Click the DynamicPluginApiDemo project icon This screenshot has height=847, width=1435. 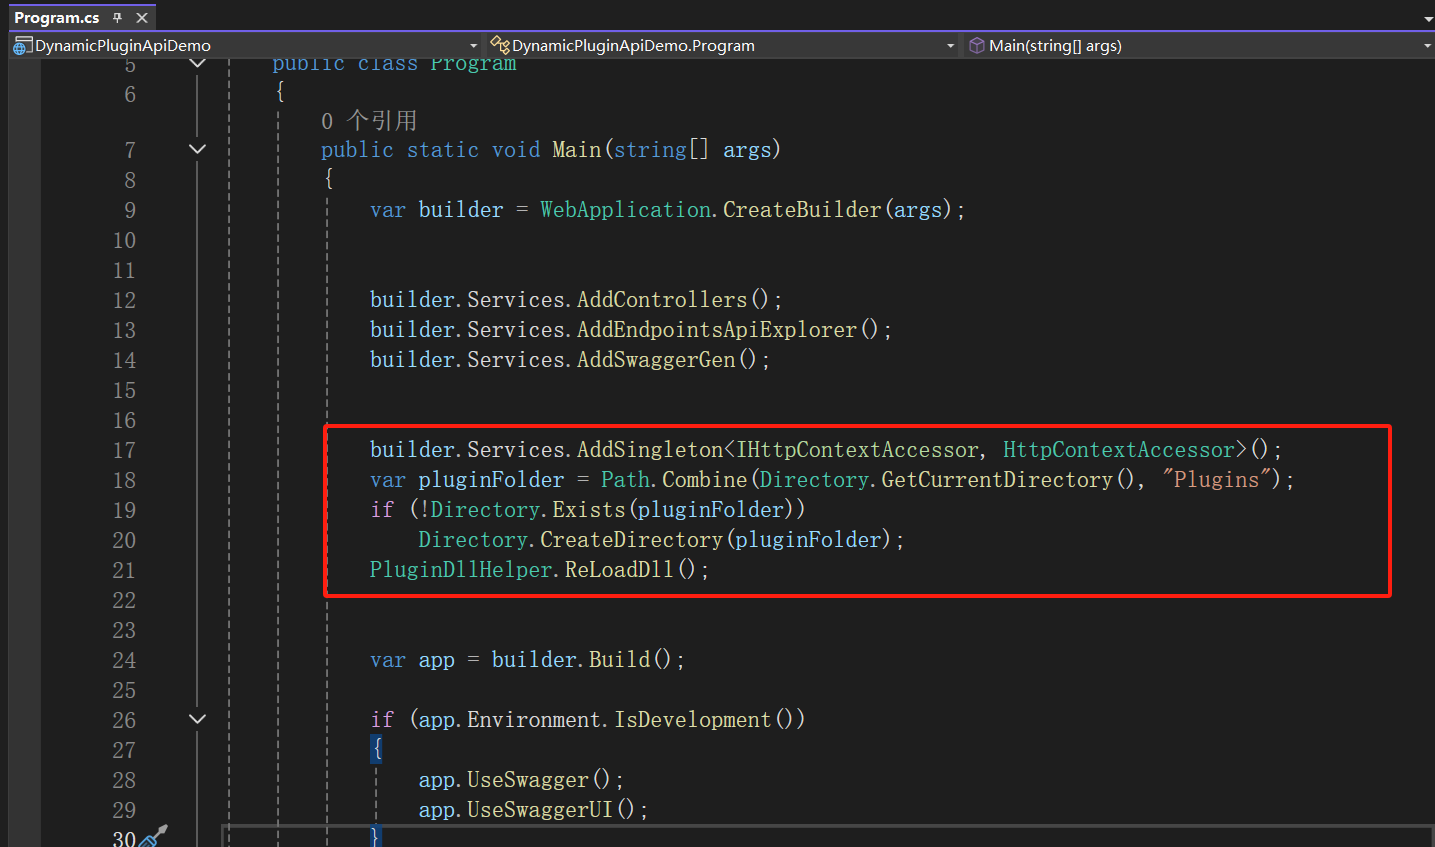click(22, 46)
